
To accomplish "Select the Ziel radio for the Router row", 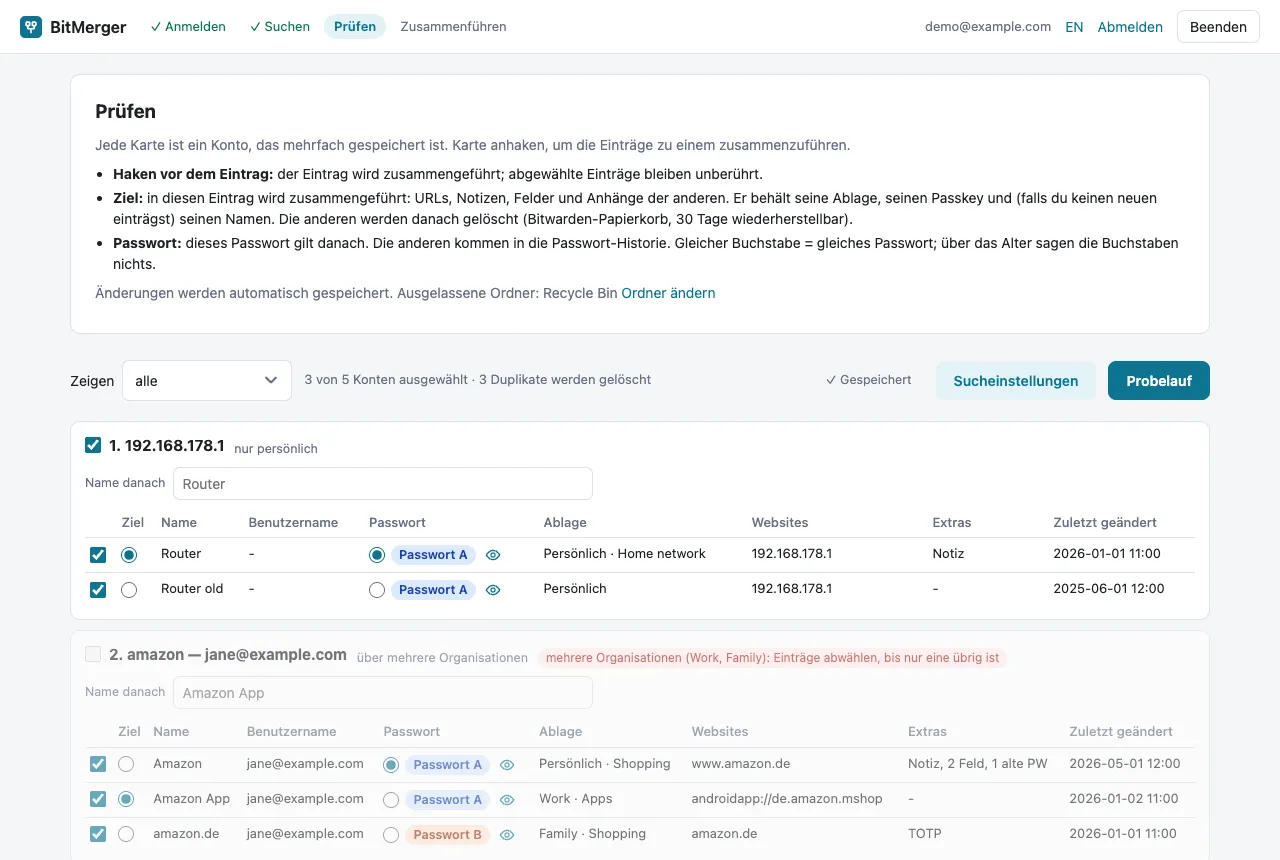I will point(129,555).
